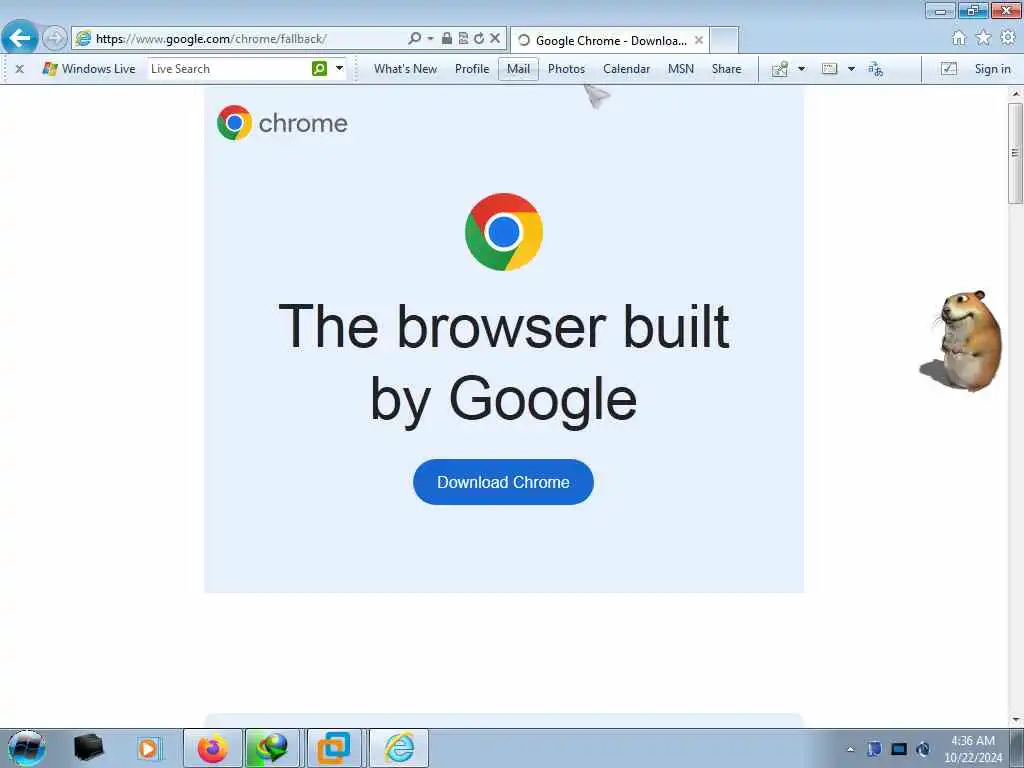Screen dimensions: 1024x768
Task: Click the Show desktop strip
Action: click(x=1017, y=748)
